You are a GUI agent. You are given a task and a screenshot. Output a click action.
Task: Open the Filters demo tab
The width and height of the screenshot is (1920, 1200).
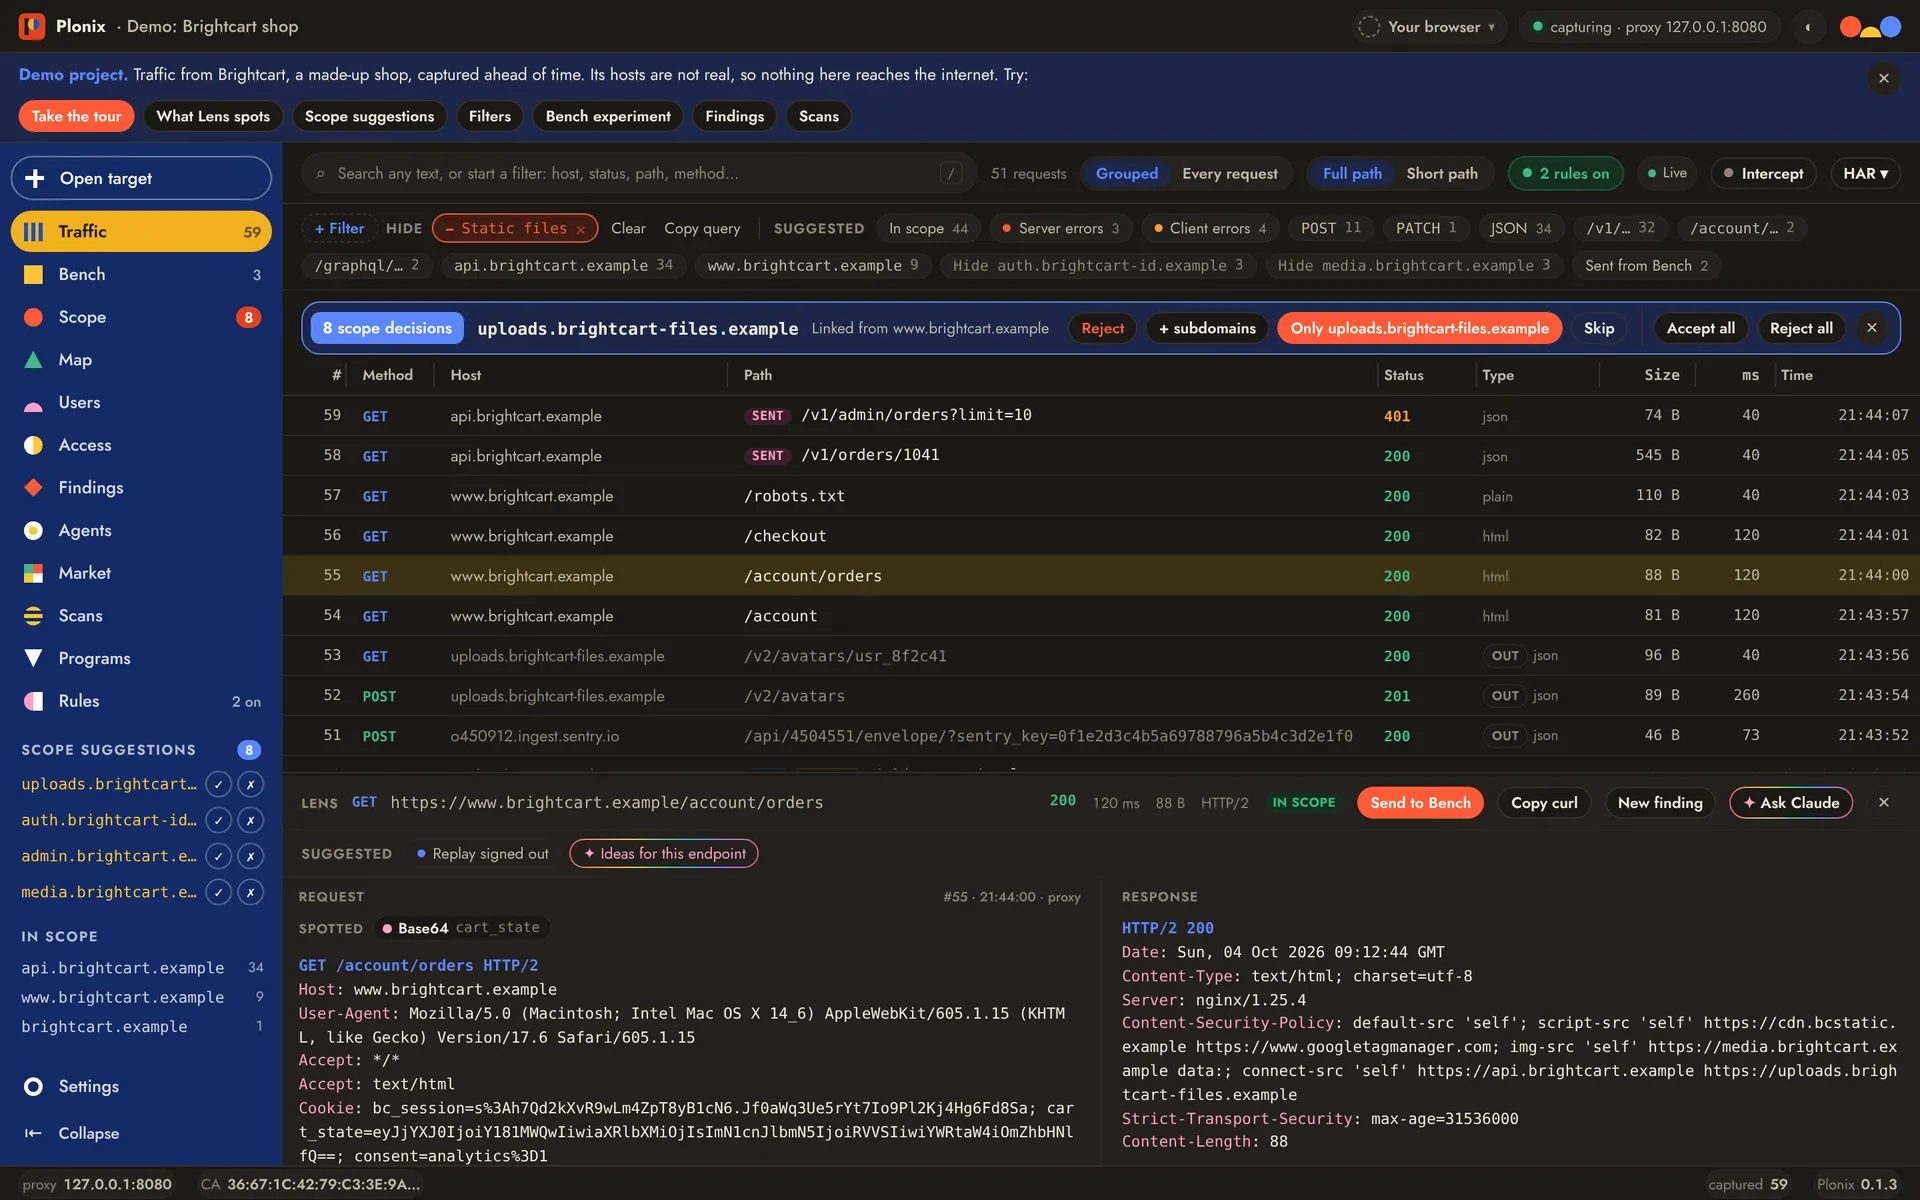point(490,116)
